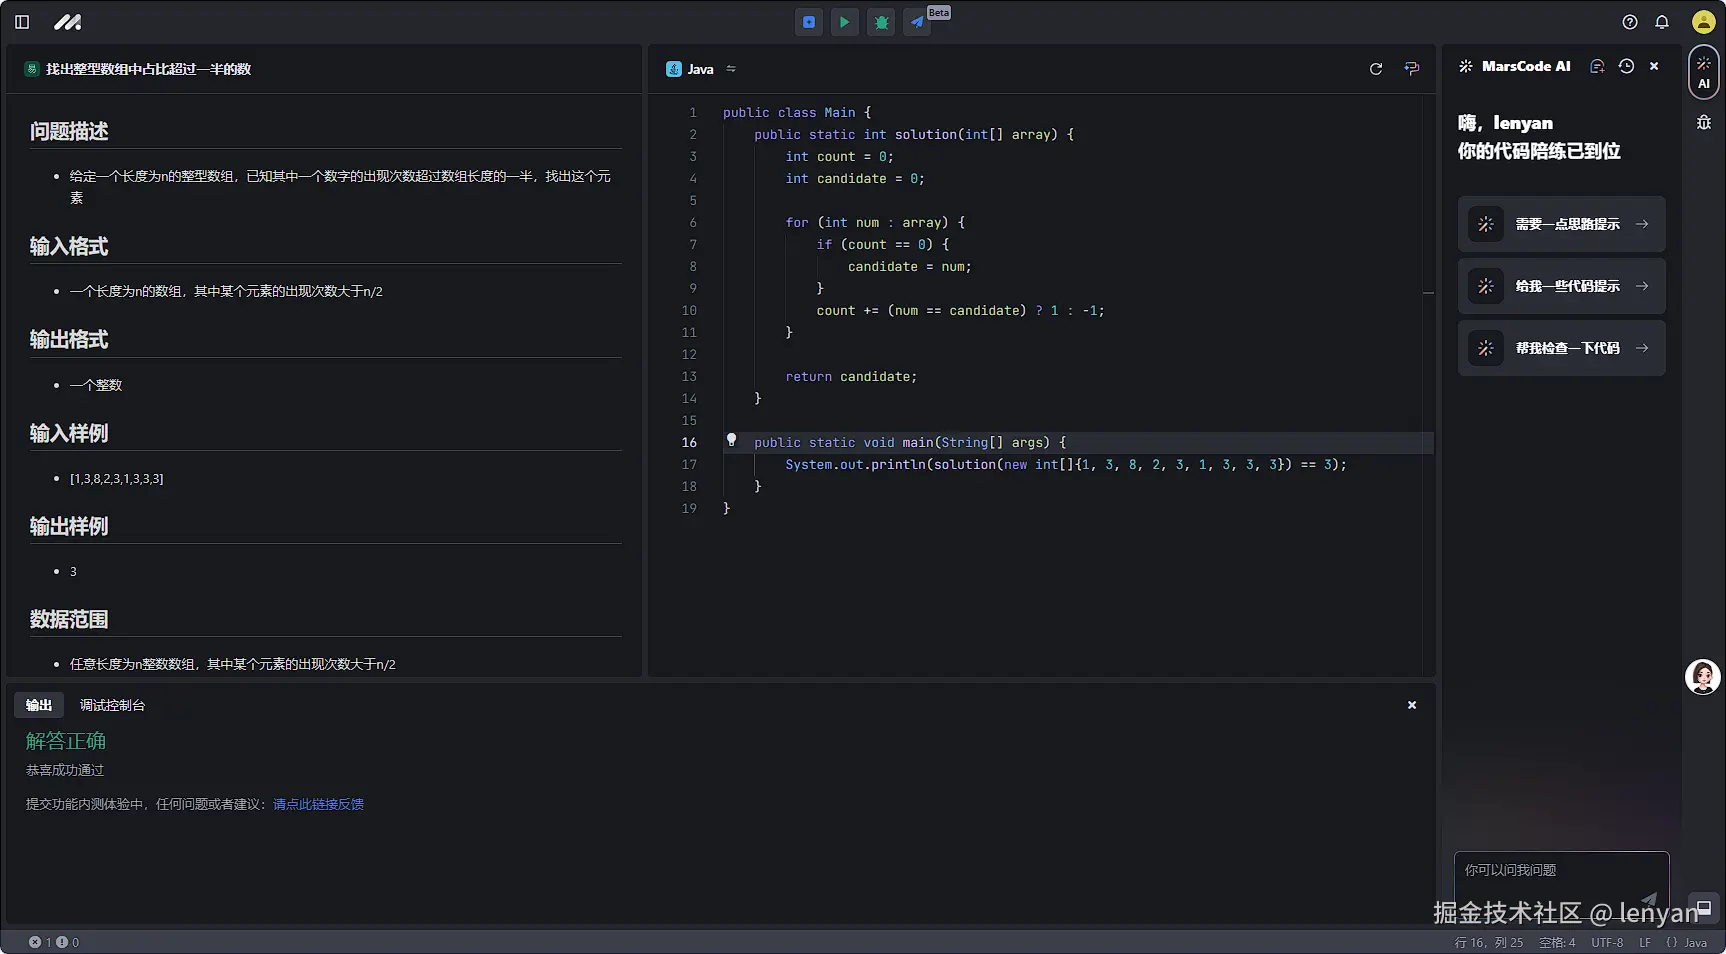Switch language using the Java selector

click(701, 69)
